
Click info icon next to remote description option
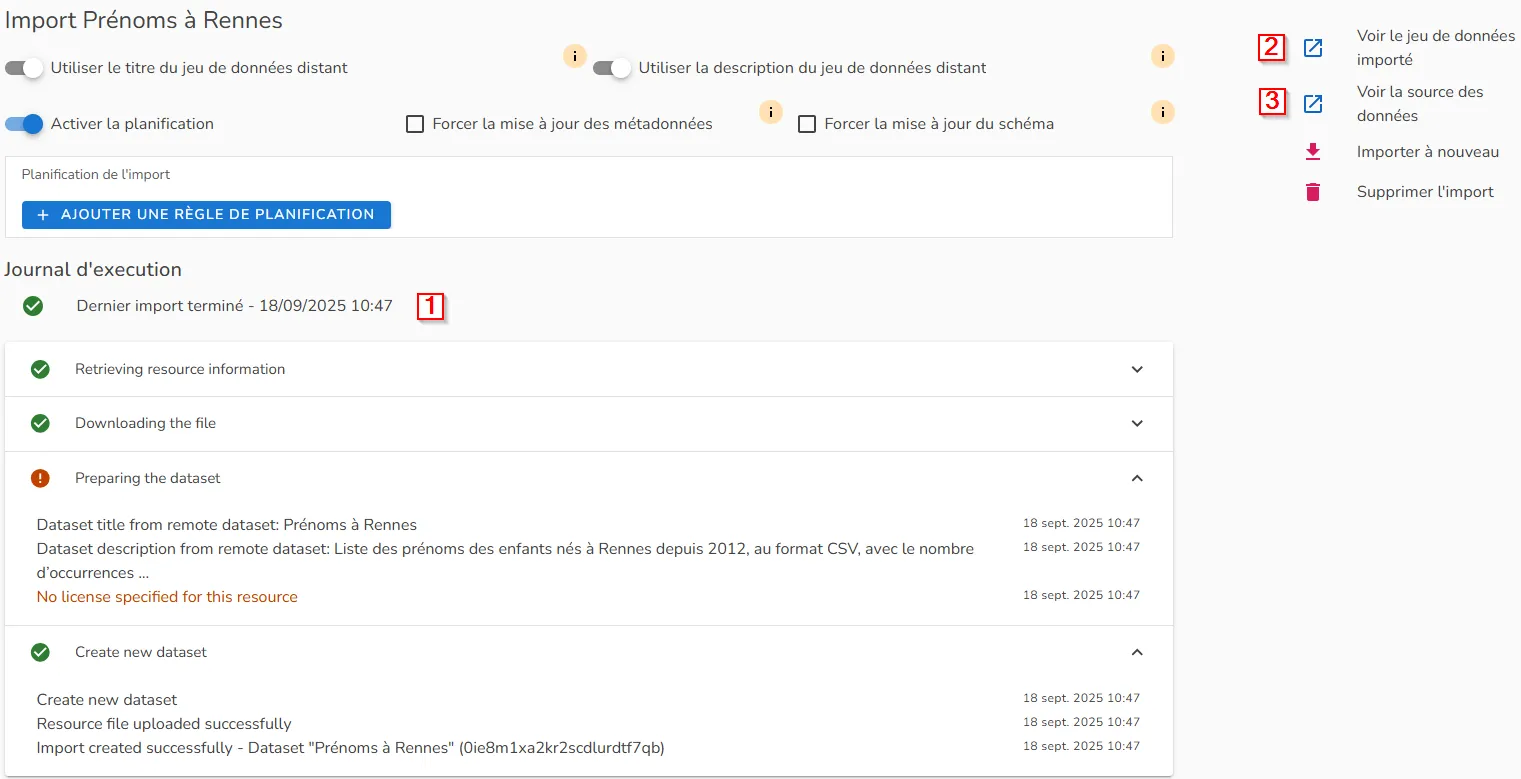[x=1163, y=56]
